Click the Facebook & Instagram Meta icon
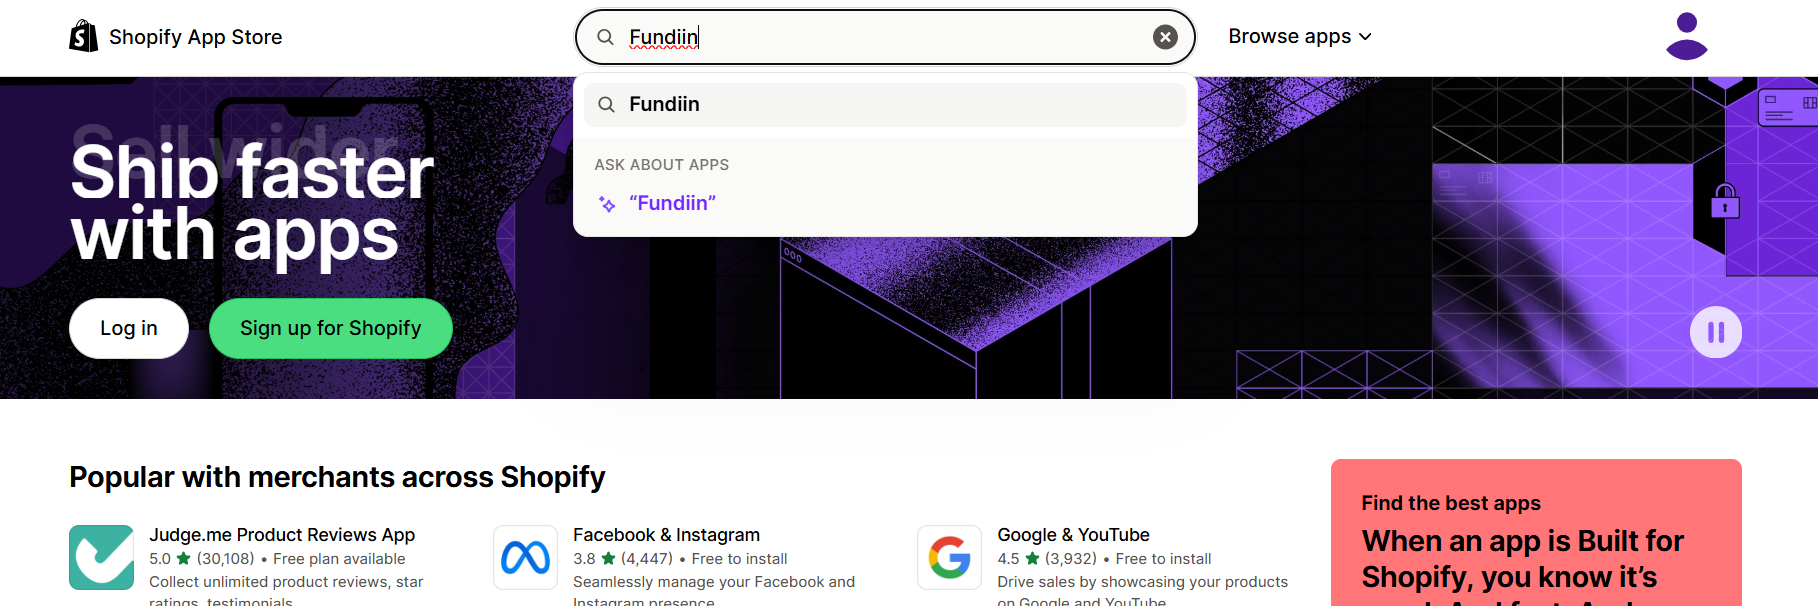This screenshot has height=606, width=1818. (525, 557)
